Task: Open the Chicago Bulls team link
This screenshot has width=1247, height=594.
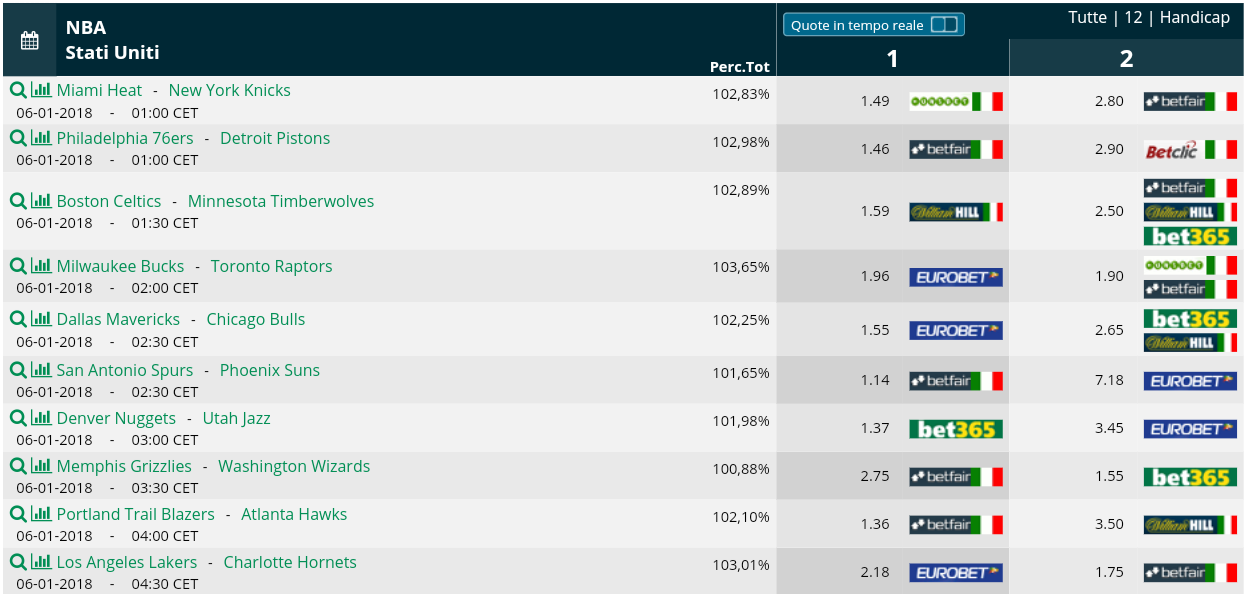Action: click(256, 319)
